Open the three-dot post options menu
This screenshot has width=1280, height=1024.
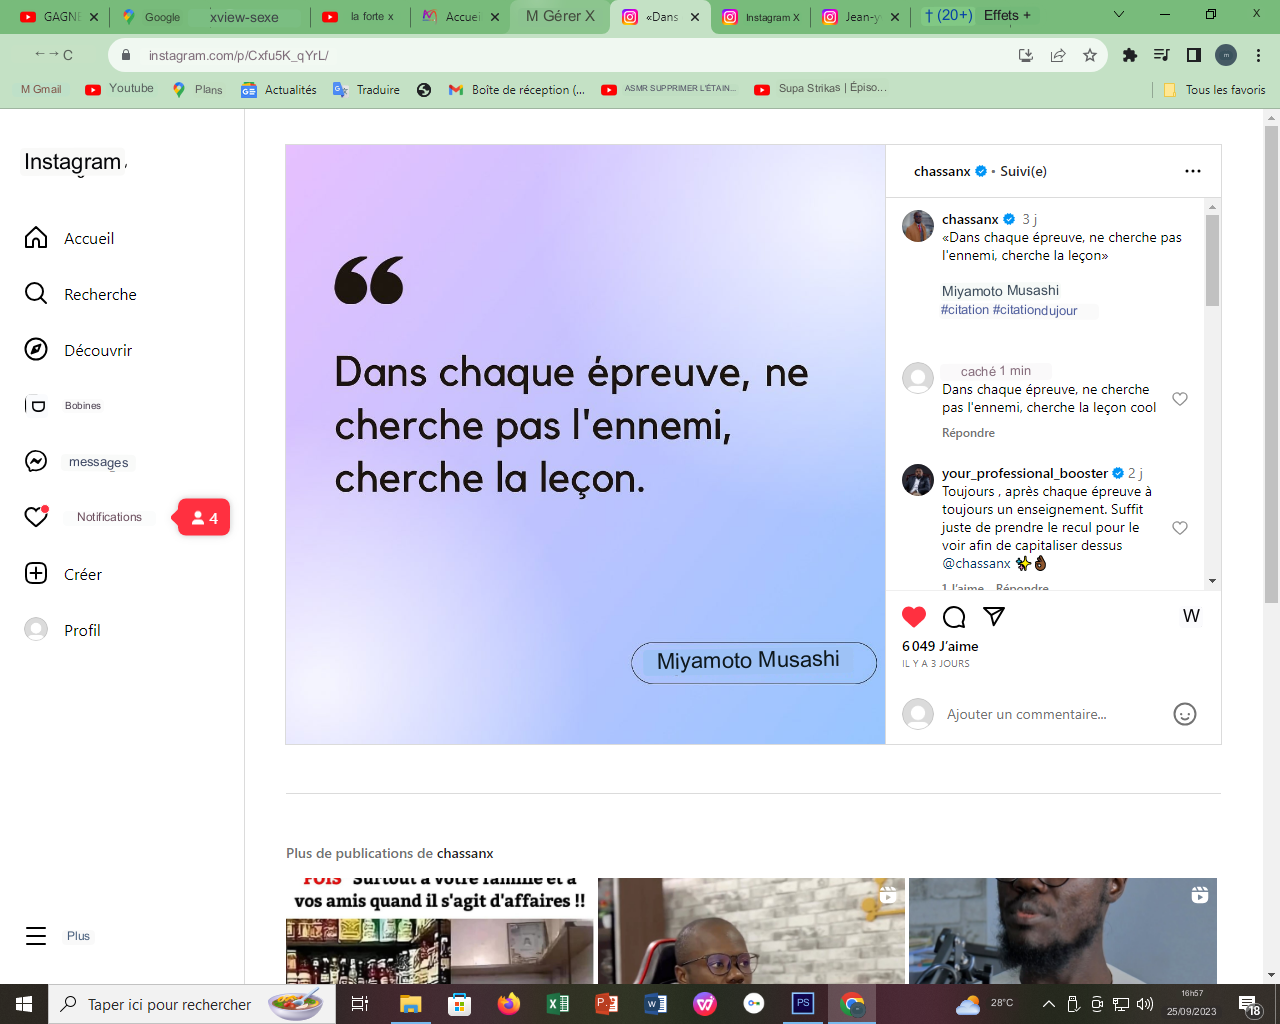pos(1192,171)
